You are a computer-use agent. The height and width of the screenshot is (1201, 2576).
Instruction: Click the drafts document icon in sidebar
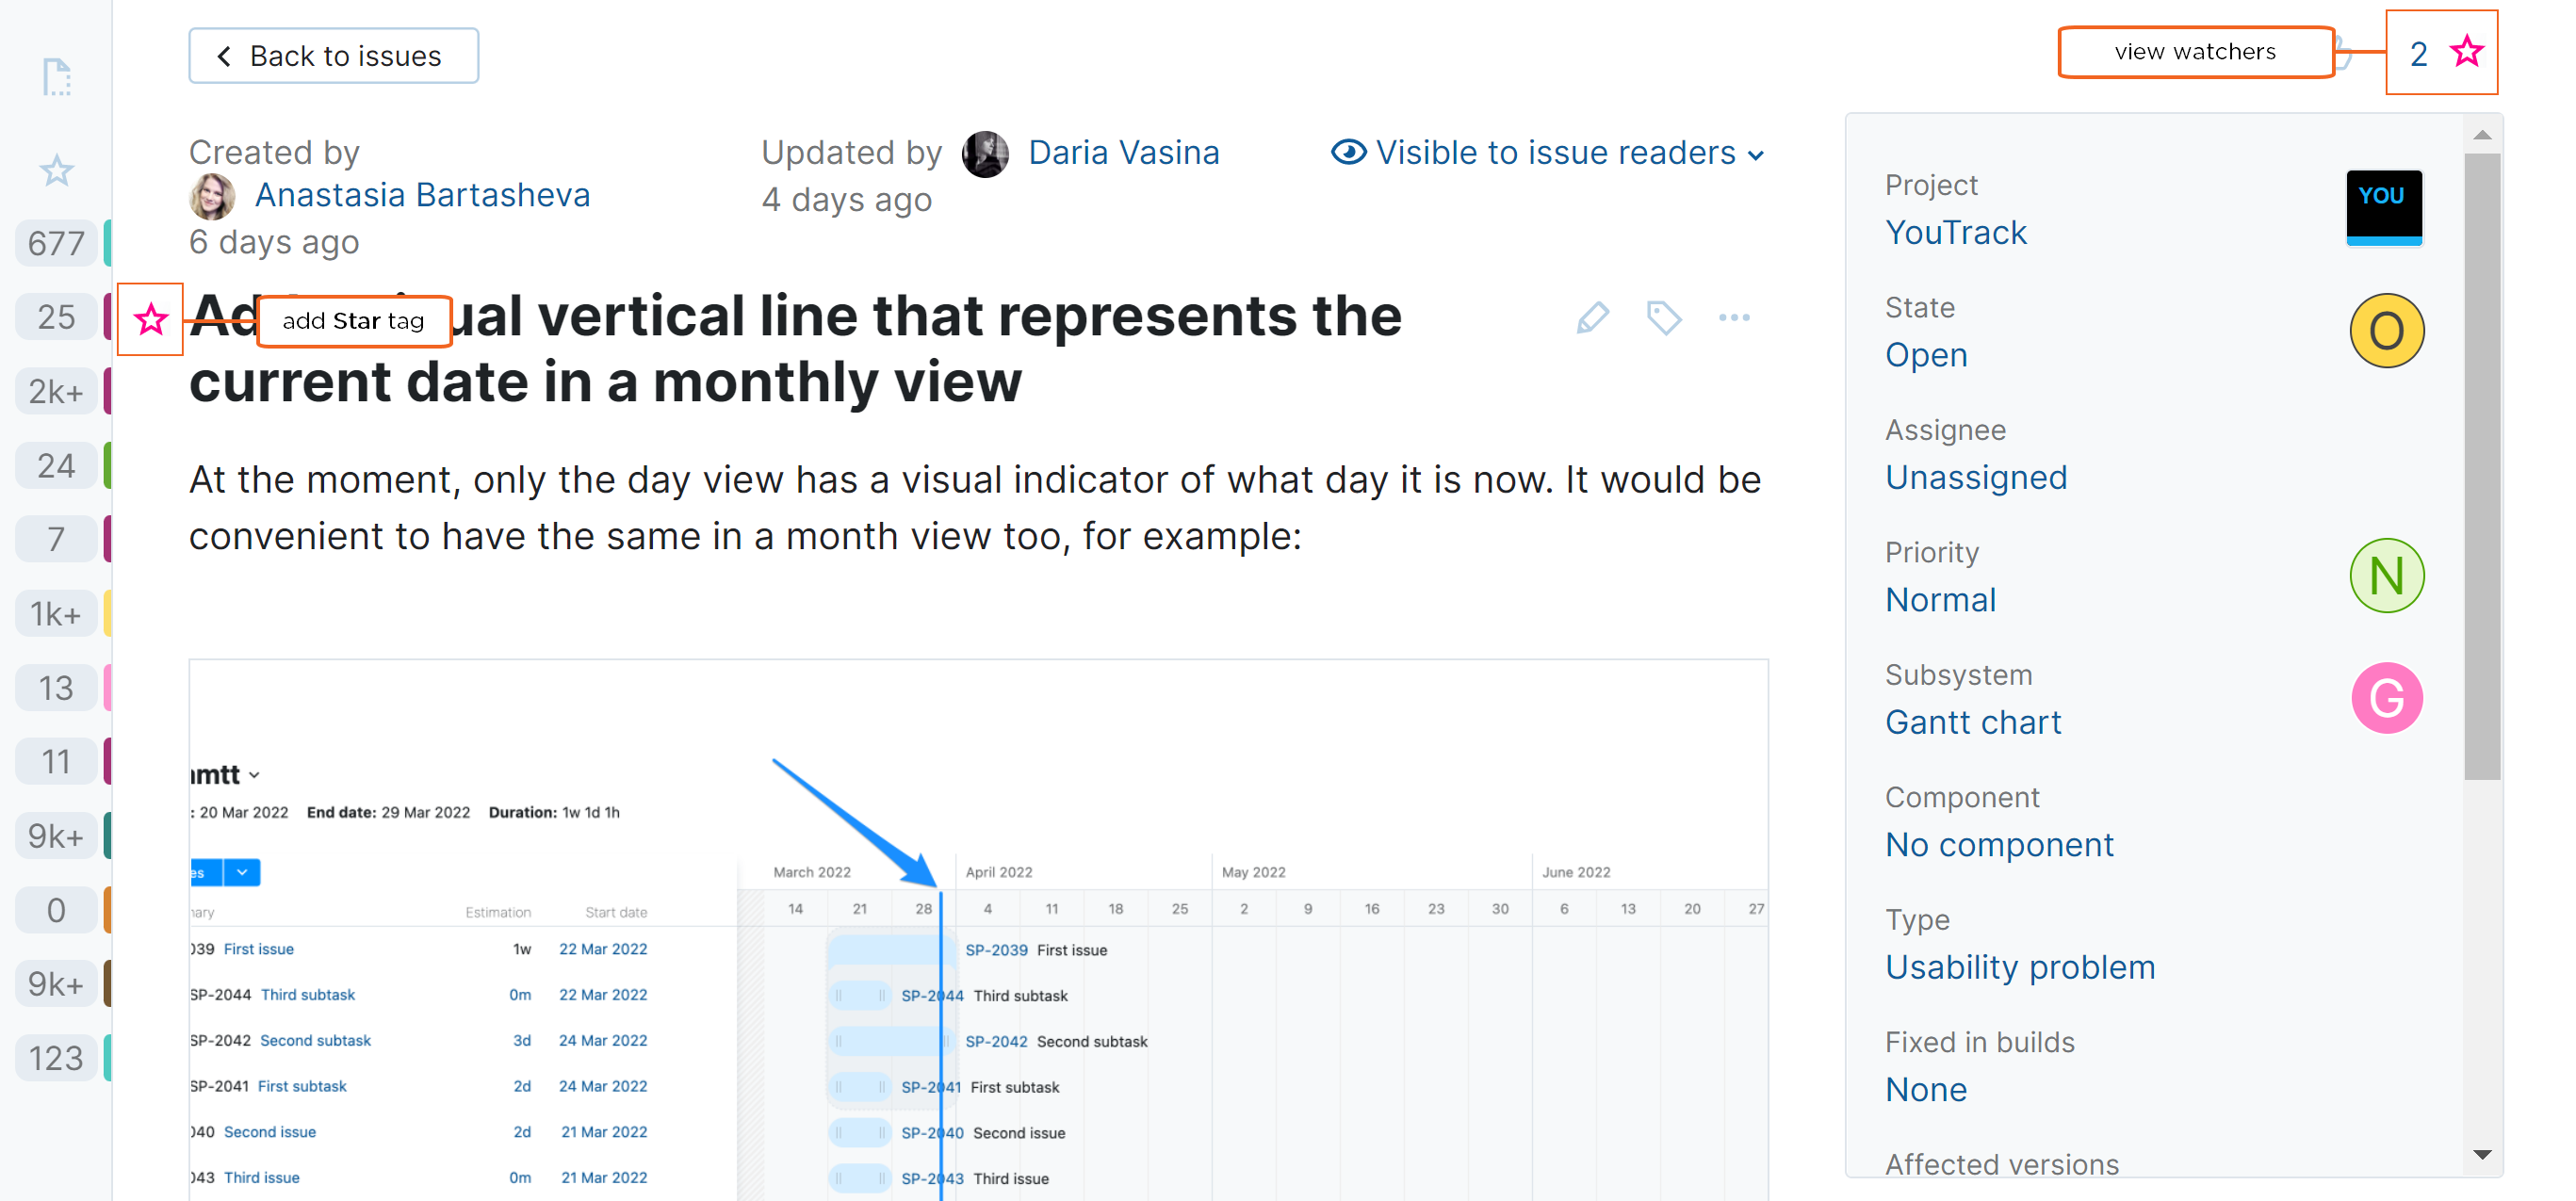57,77
